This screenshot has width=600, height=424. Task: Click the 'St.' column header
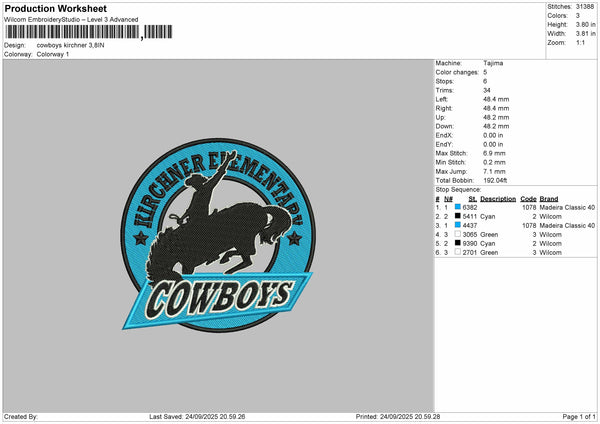[x=473, y=199]
